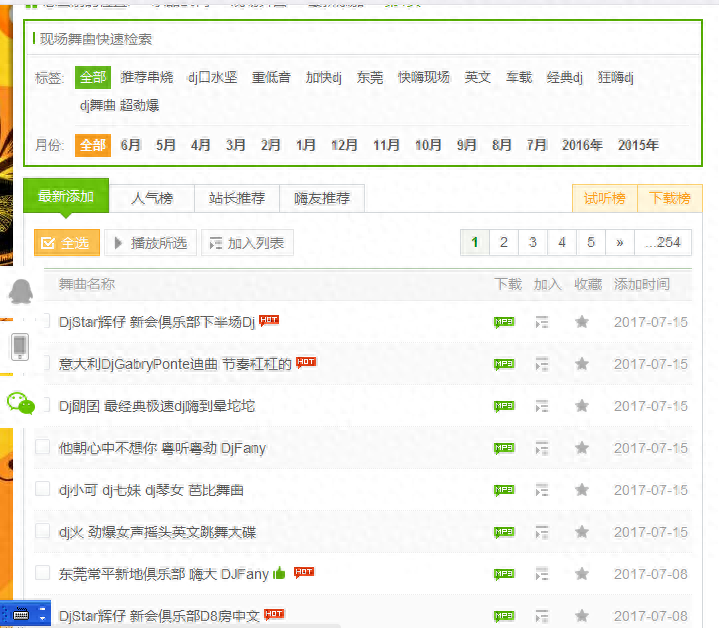The width and height of the screenshot is (719, 628).
Task: Add DjStar辉仔 新会俱乐部D8房中文 to playlist
Action: point(542,616)
